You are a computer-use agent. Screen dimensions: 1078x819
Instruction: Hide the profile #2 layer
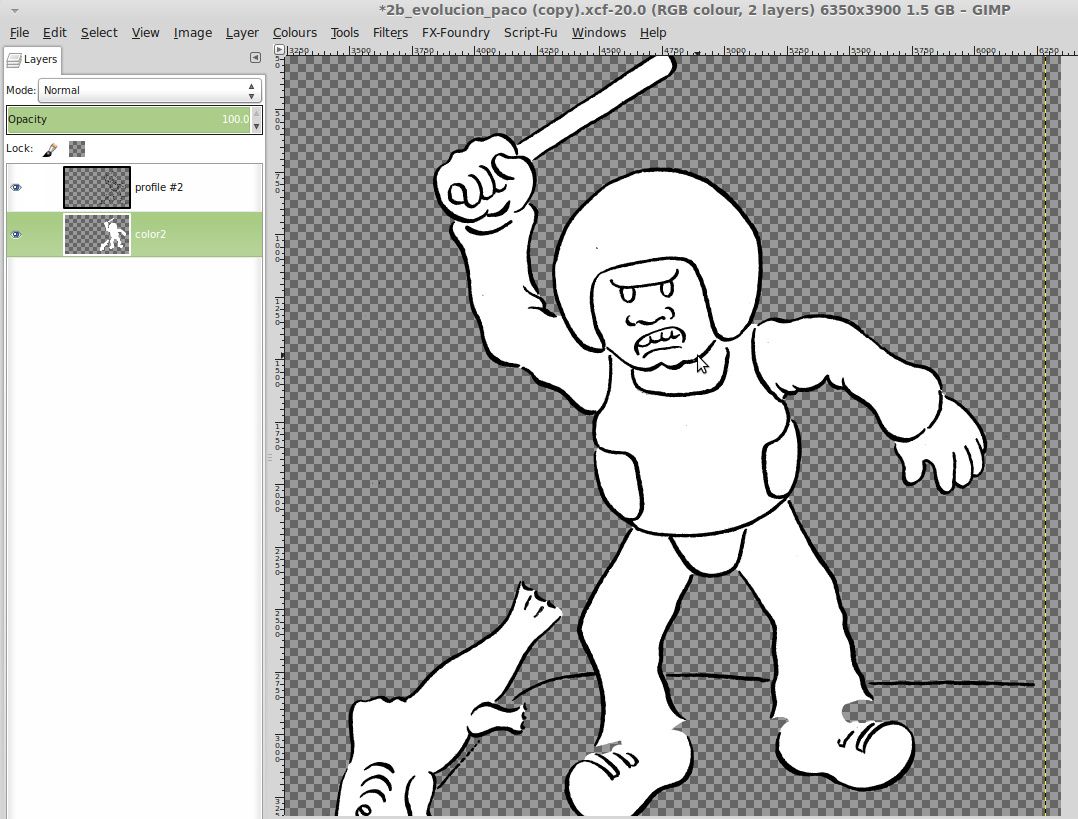pyautogui.click(x=16, y=187)
